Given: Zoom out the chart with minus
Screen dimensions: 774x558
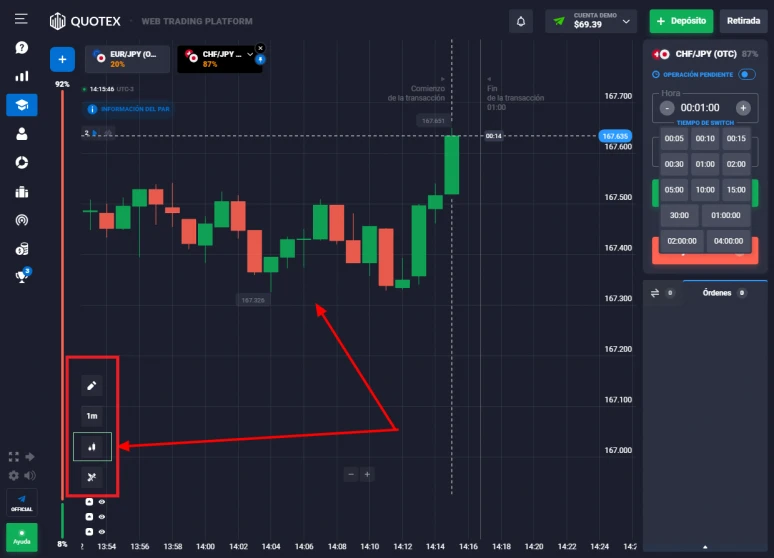Looking at the screenshot, I should 351,475.
